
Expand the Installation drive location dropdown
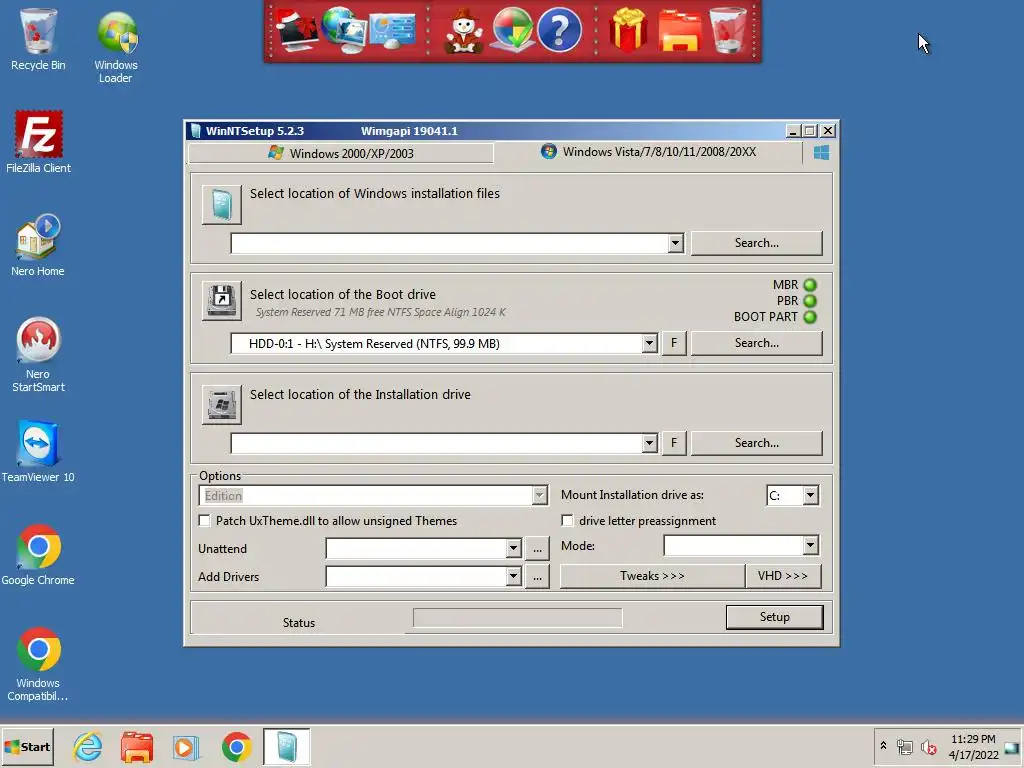648,443
